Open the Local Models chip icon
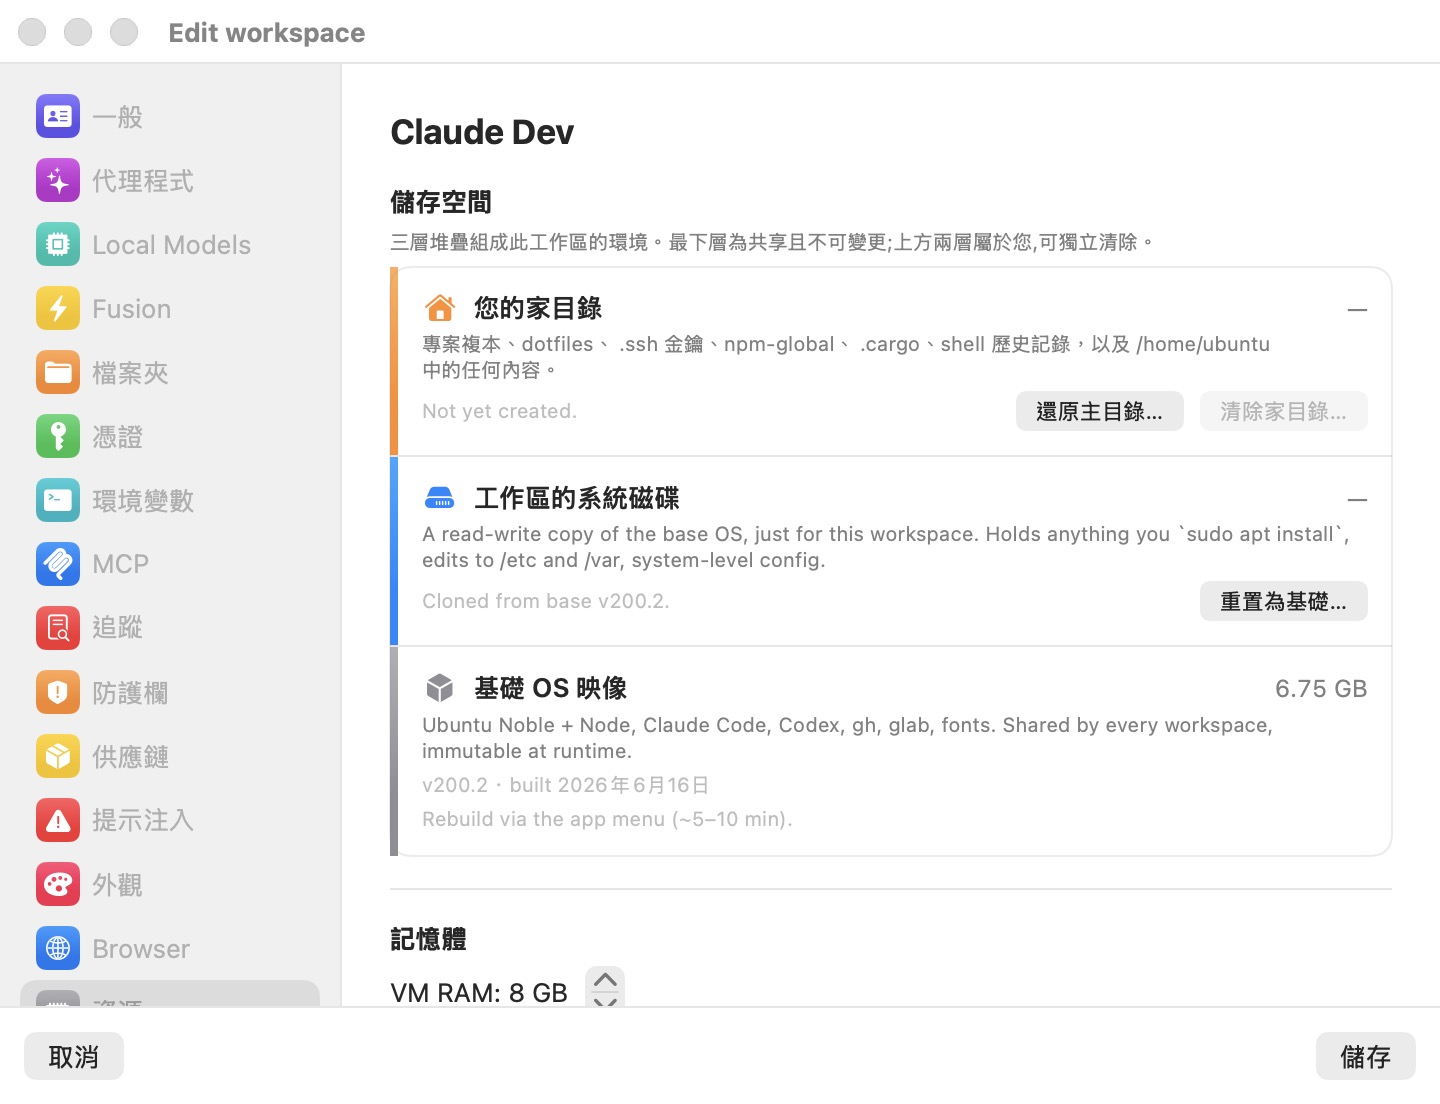 (58, 245)
